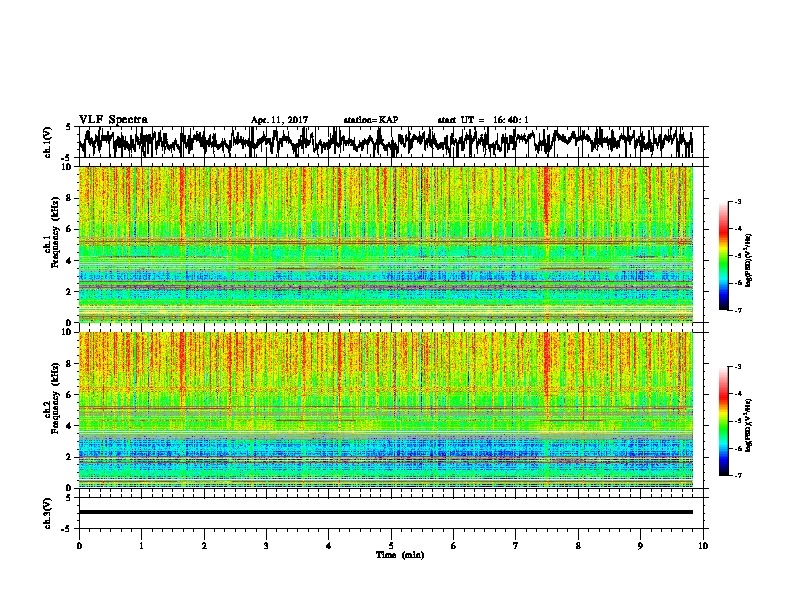Click the "4" kHz tick on ch.2 spectrogram

[x=69, y=426]
